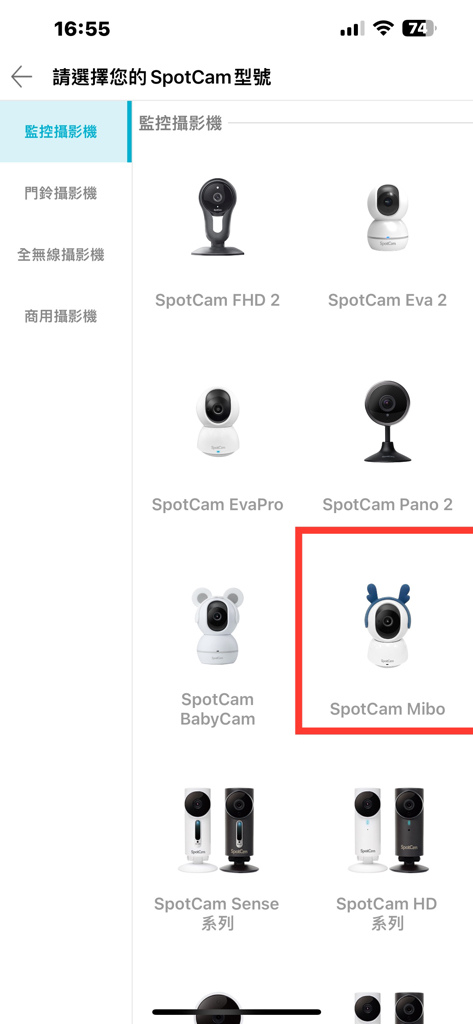Tap the SpotCam Mibo text label
The image size is (473, 1024).
click(x=387, y=709)
